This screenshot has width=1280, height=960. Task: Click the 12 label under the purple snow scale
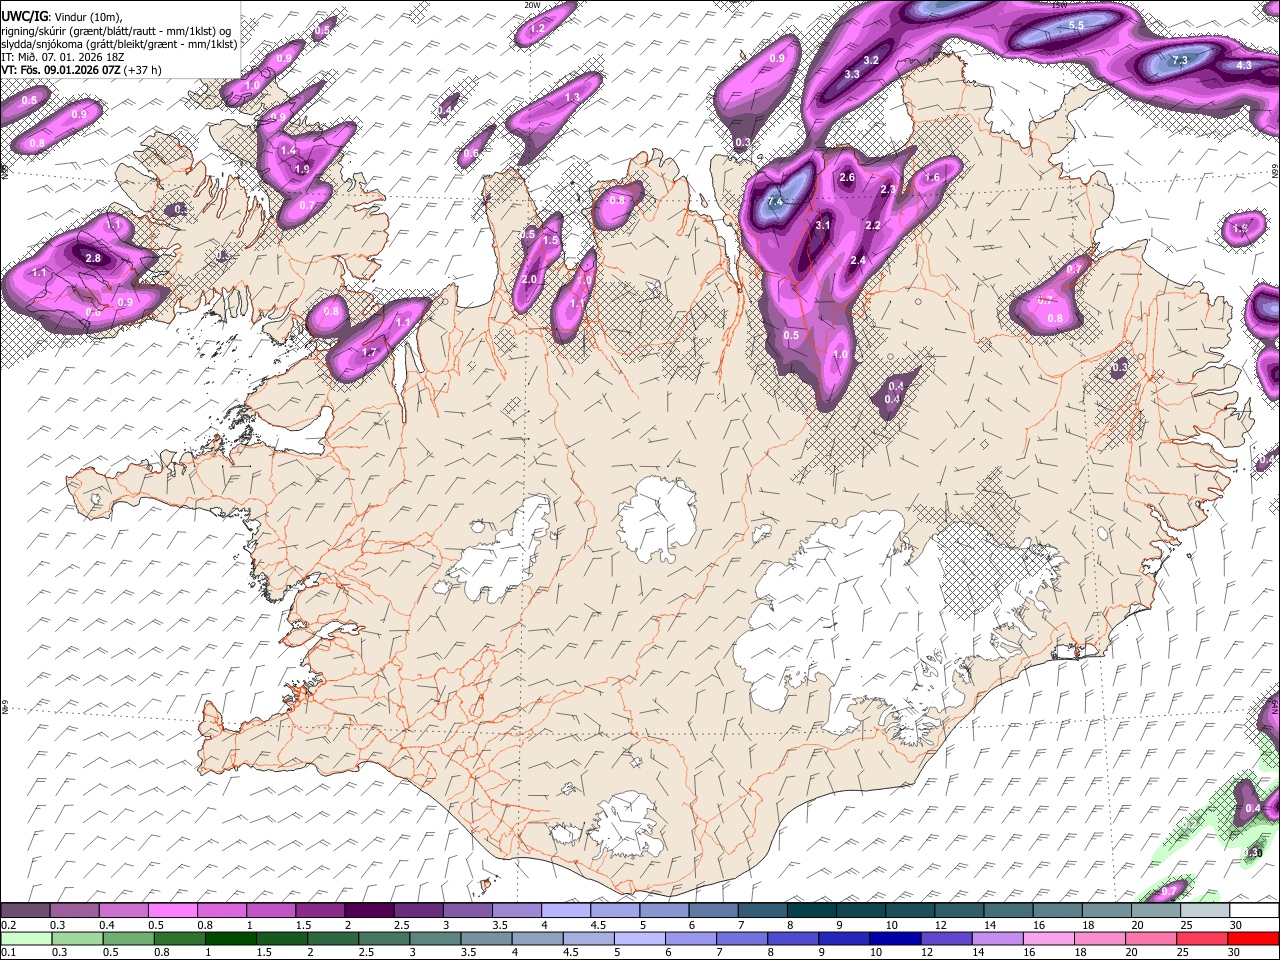941,925
